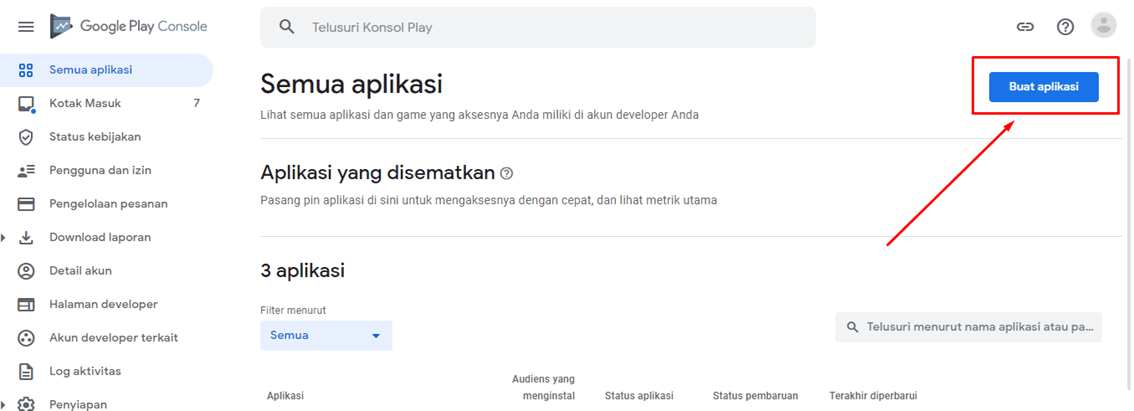Click the Download laporan download icon
The image size is (1134, 411).
[x=26, y=237]
